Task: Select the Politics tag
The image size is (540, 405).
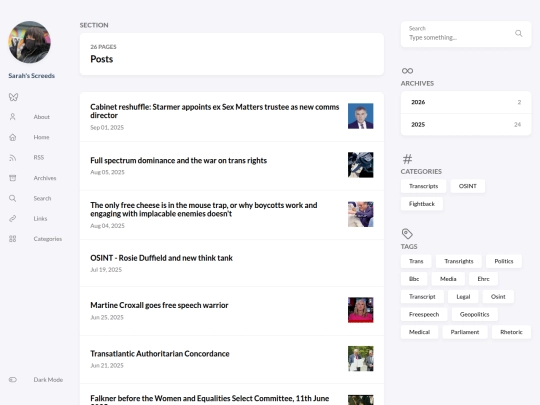Action: [x=504, y=261]
